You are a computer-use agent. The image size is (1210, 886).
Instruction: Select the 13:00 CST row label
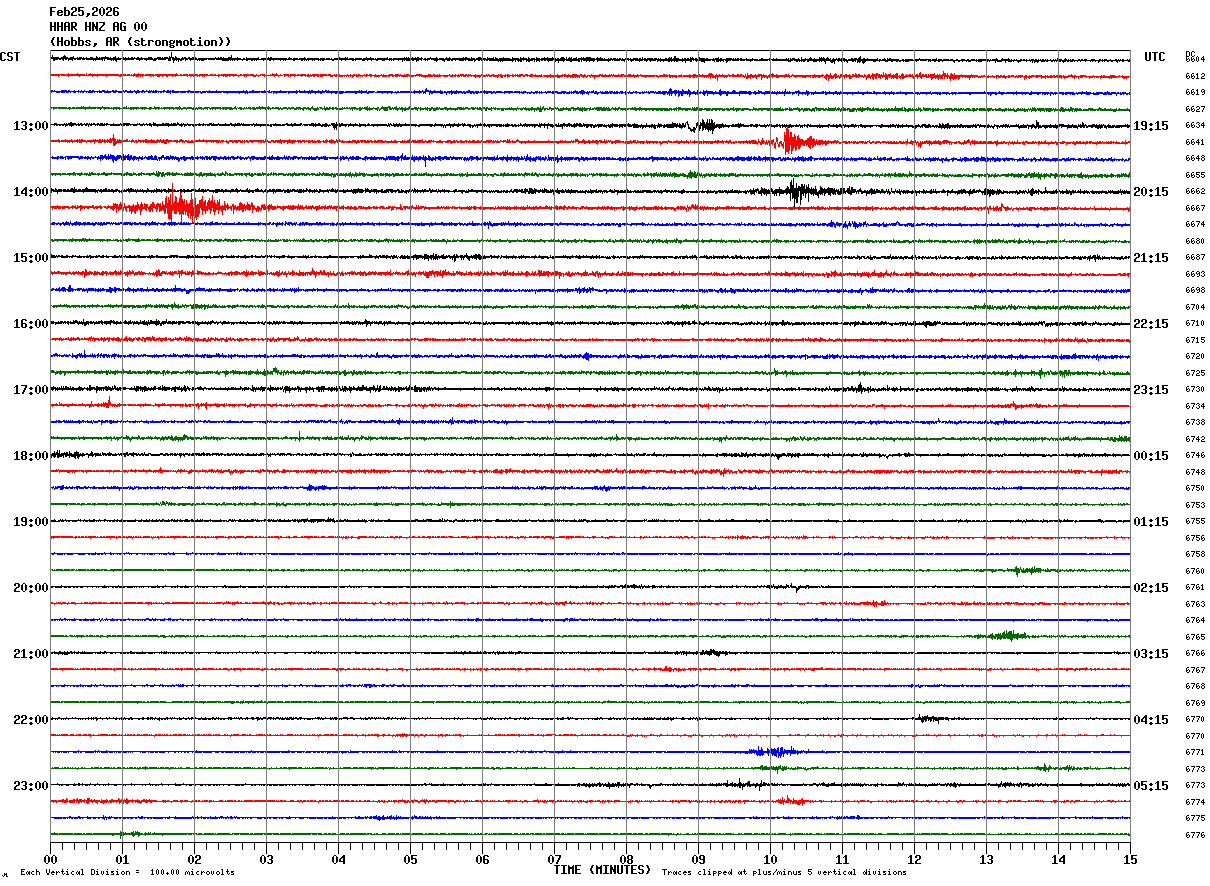pos(31,126)
